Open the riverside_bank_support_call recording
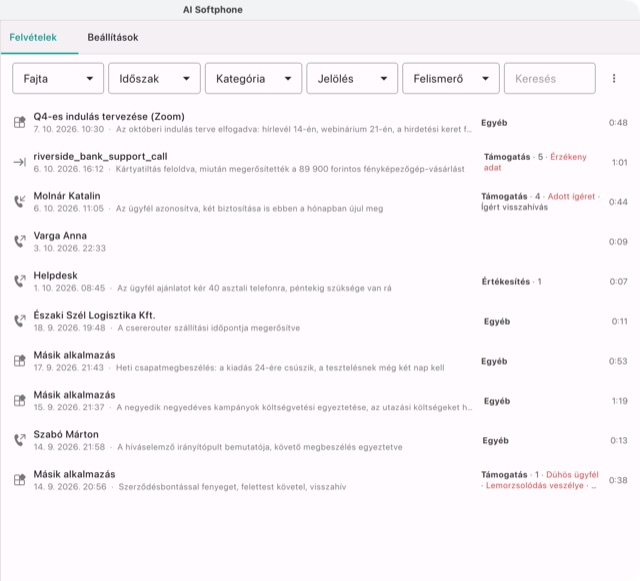The image size is (640, 581). (x=320, y=162)
